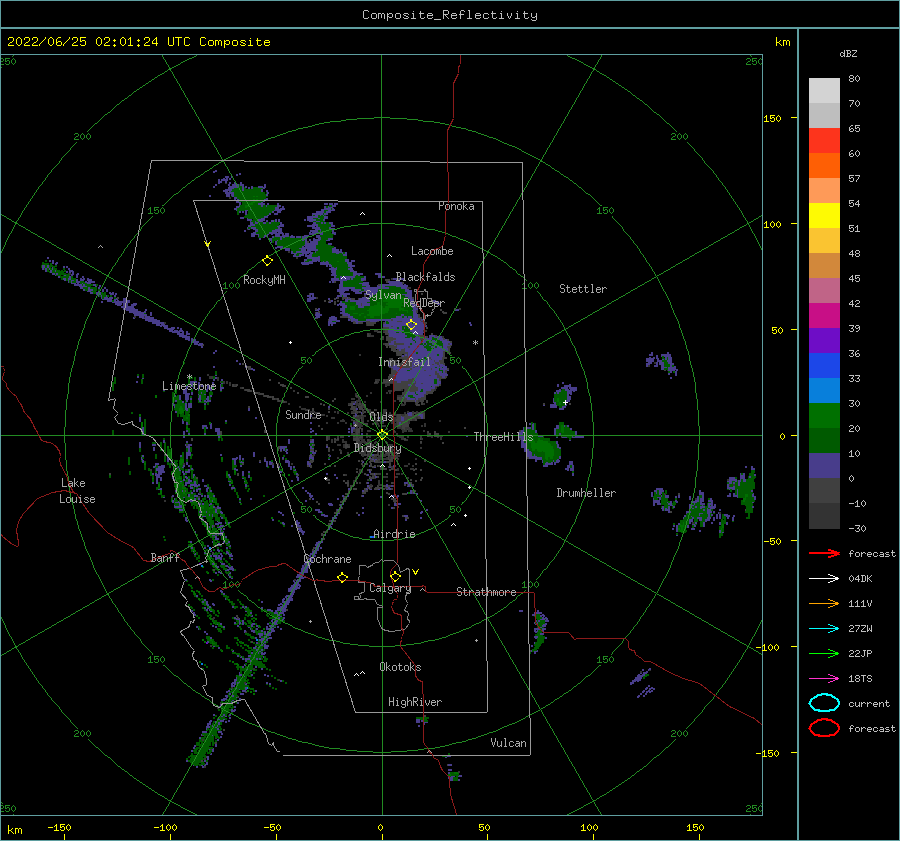Click the Stettler city label
The image size is (900, 841).
click(x=583, y=289)
